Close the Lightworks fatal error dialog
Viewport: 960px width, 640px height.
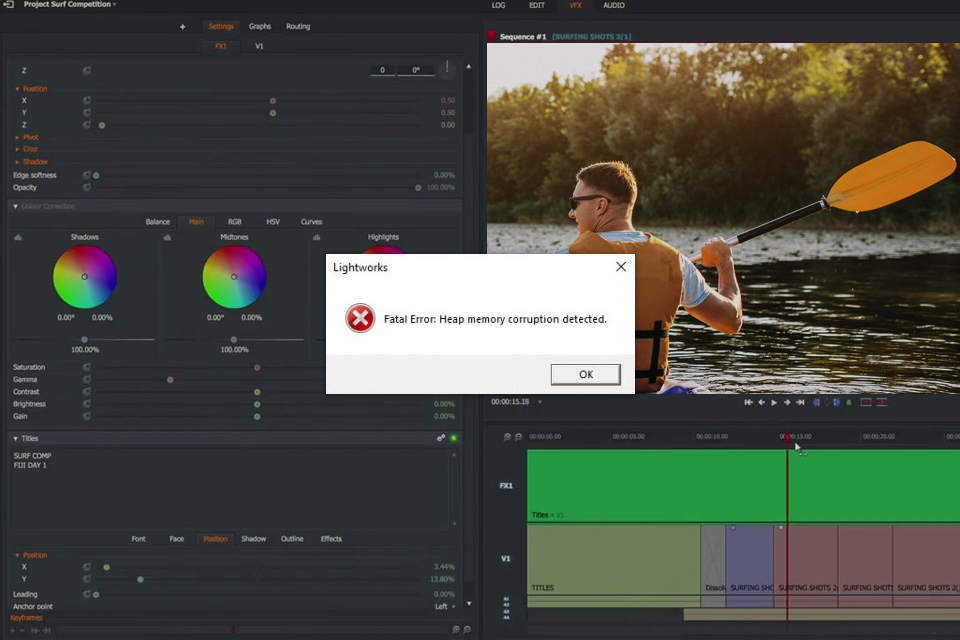(x=621, y=266)
